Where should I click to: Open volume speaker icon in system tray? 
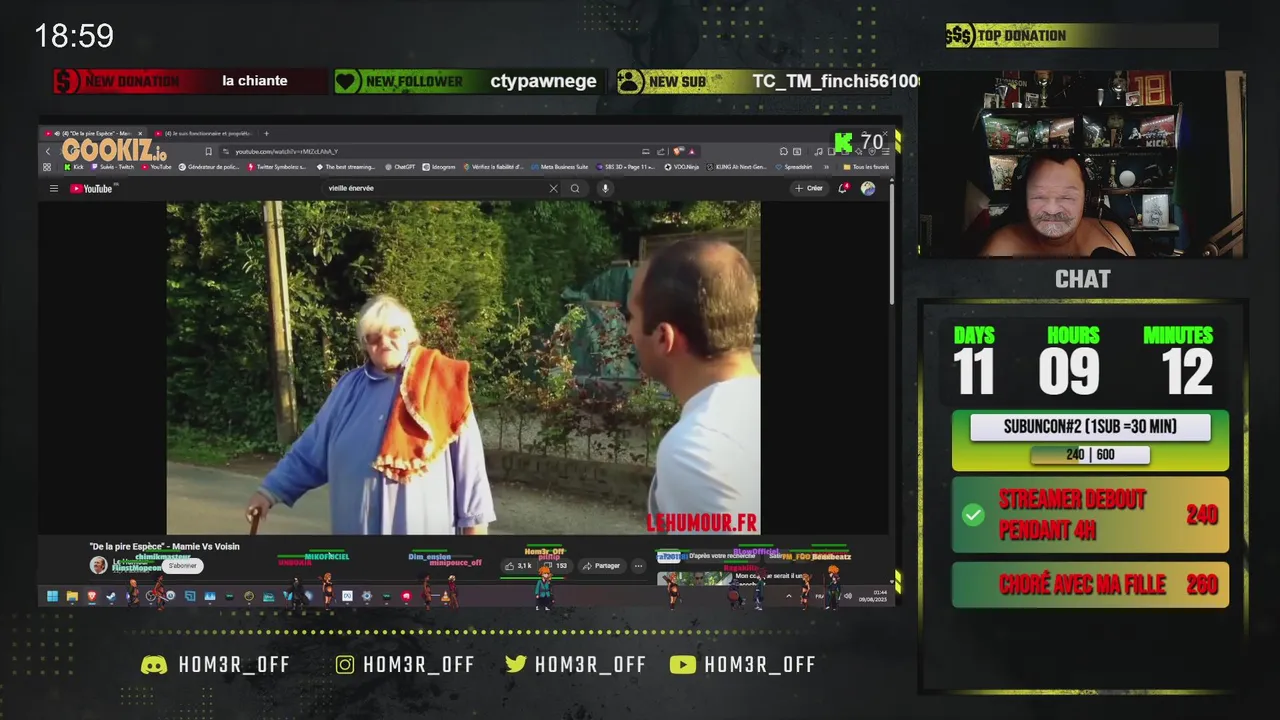(848, 596)
